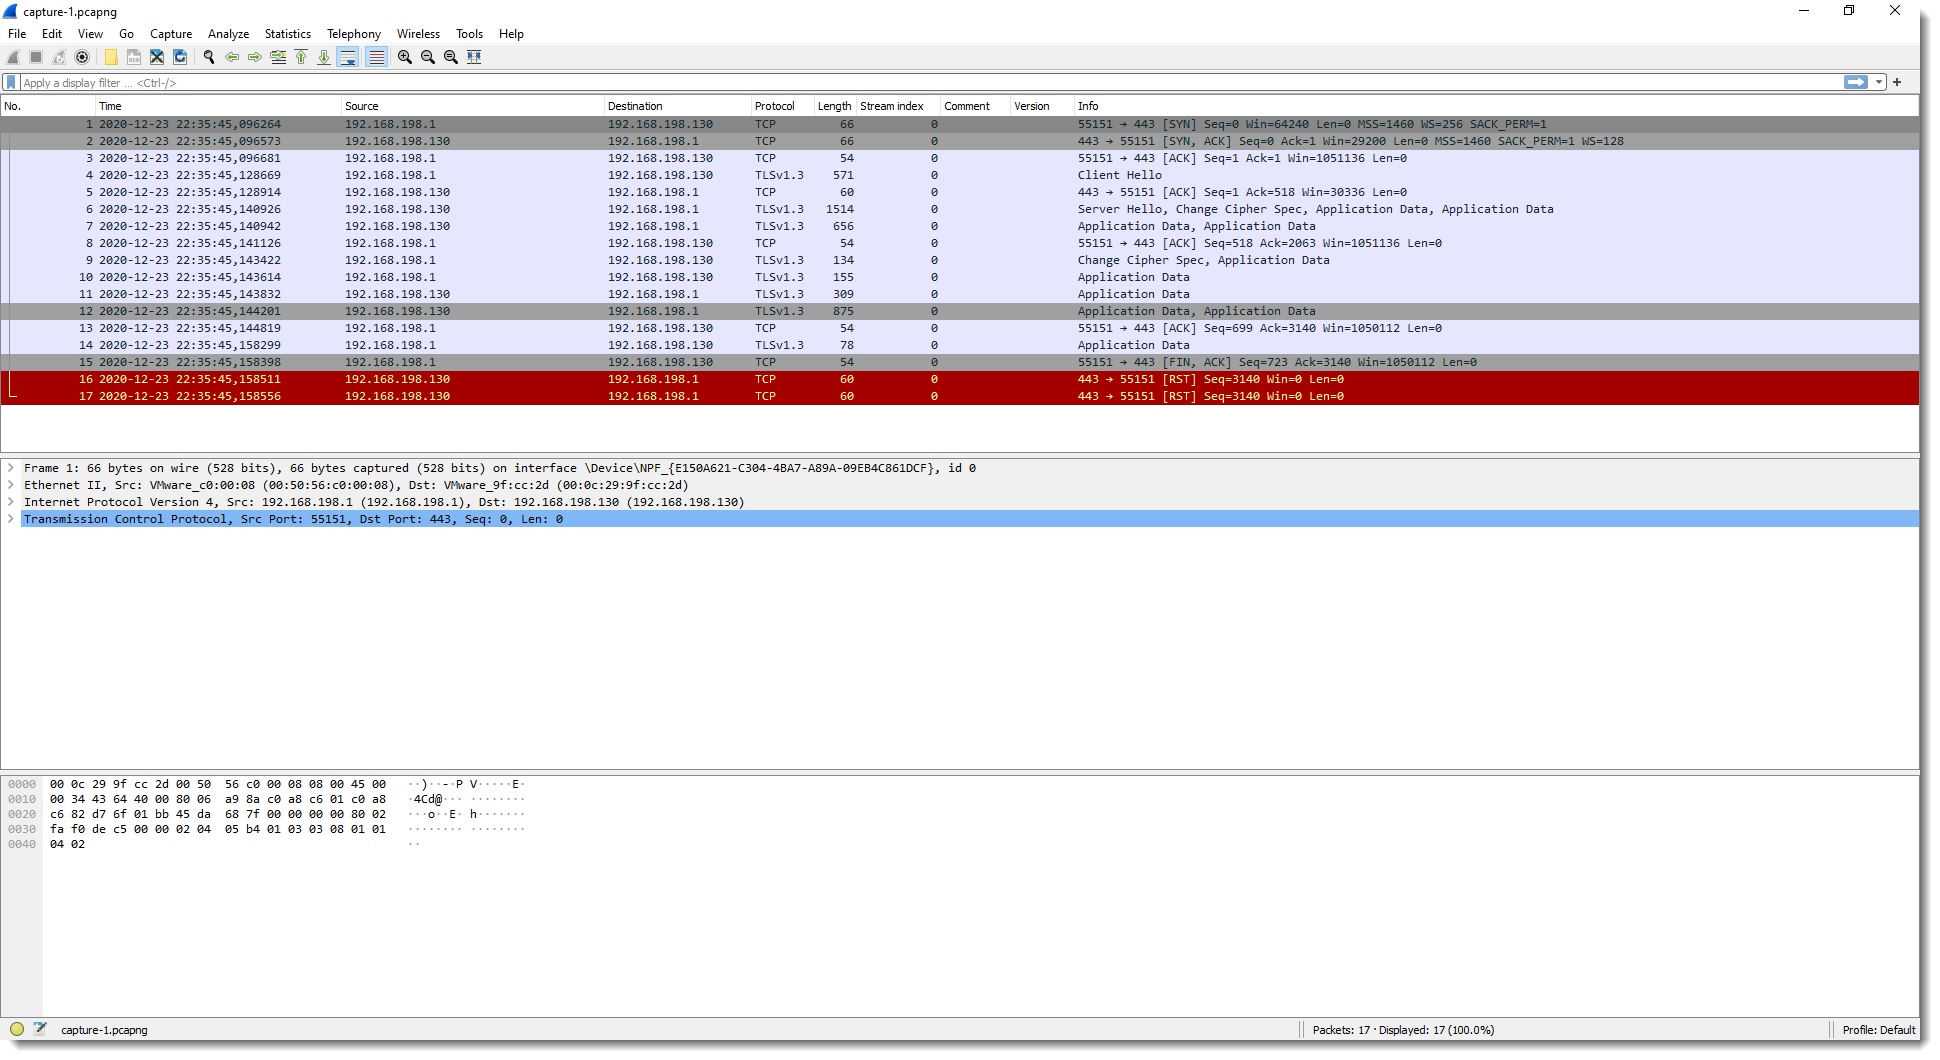Viewport: 1940px width, 1060px height.
Task: Click the zoom in magnifier icon
Action: point(405,57)
